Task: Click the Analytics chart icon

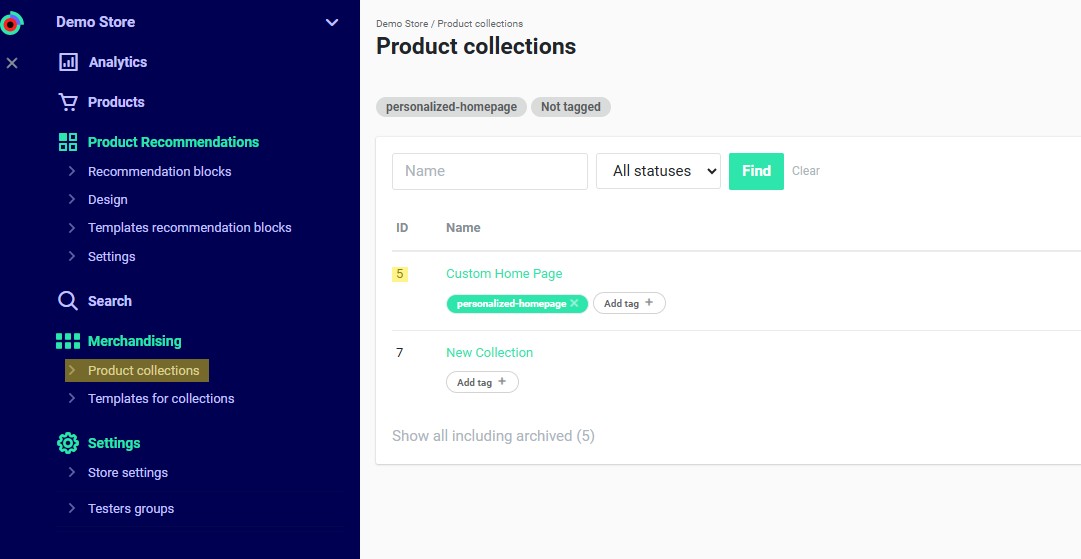Action: [x=68, y=62]
